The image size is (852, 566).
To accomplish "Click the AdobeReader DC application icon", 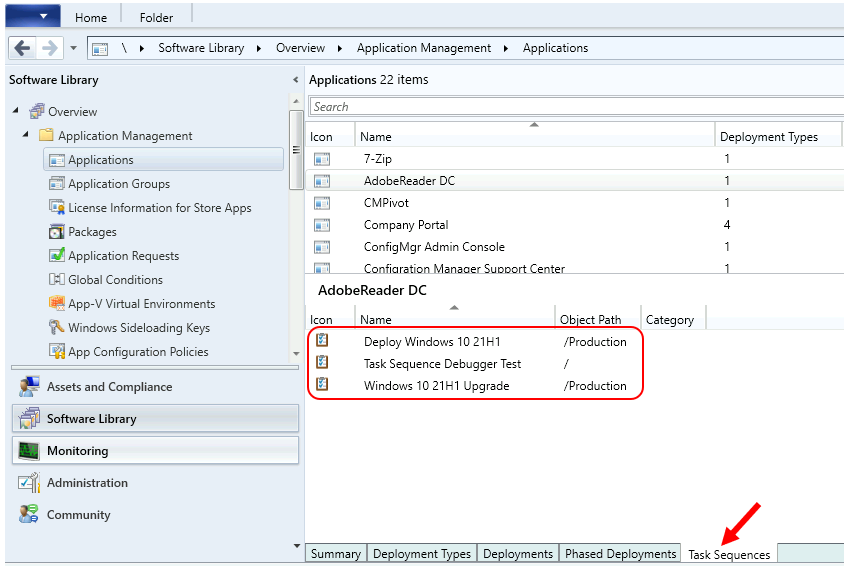I will 322,181.
